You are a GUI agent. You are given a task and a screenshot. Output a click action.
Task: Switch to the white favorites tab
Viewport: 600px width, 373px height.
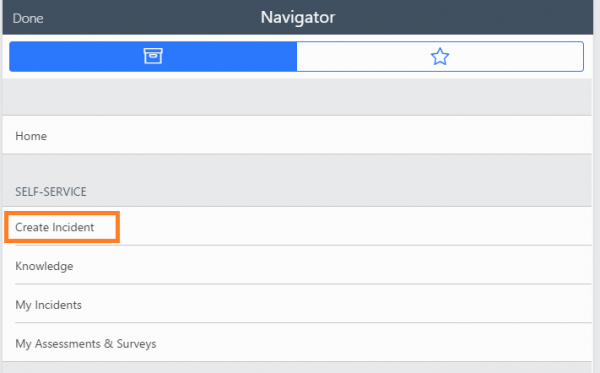[440, 57]
